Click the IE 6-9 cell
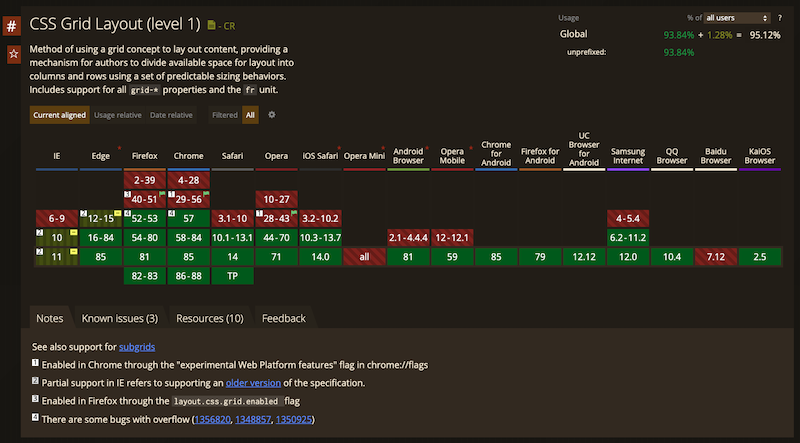800x443 pixels. [57, 218]
